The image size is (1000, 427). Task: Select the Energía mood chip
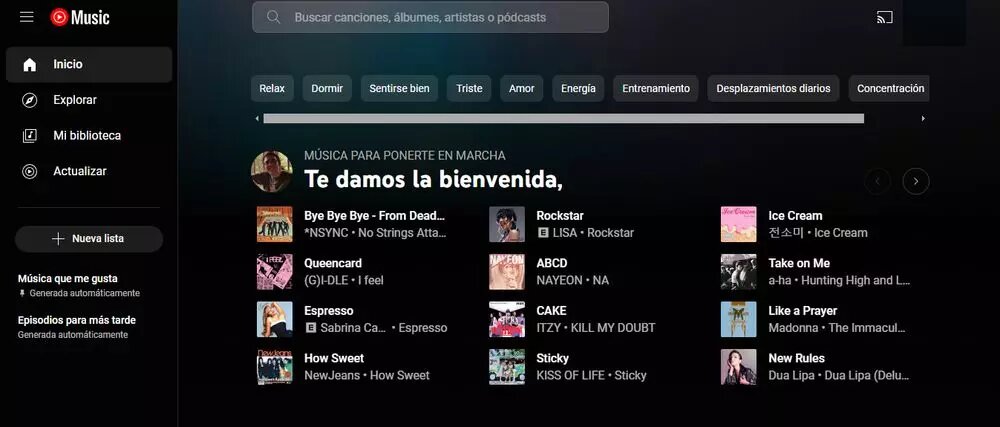[578, 89]
